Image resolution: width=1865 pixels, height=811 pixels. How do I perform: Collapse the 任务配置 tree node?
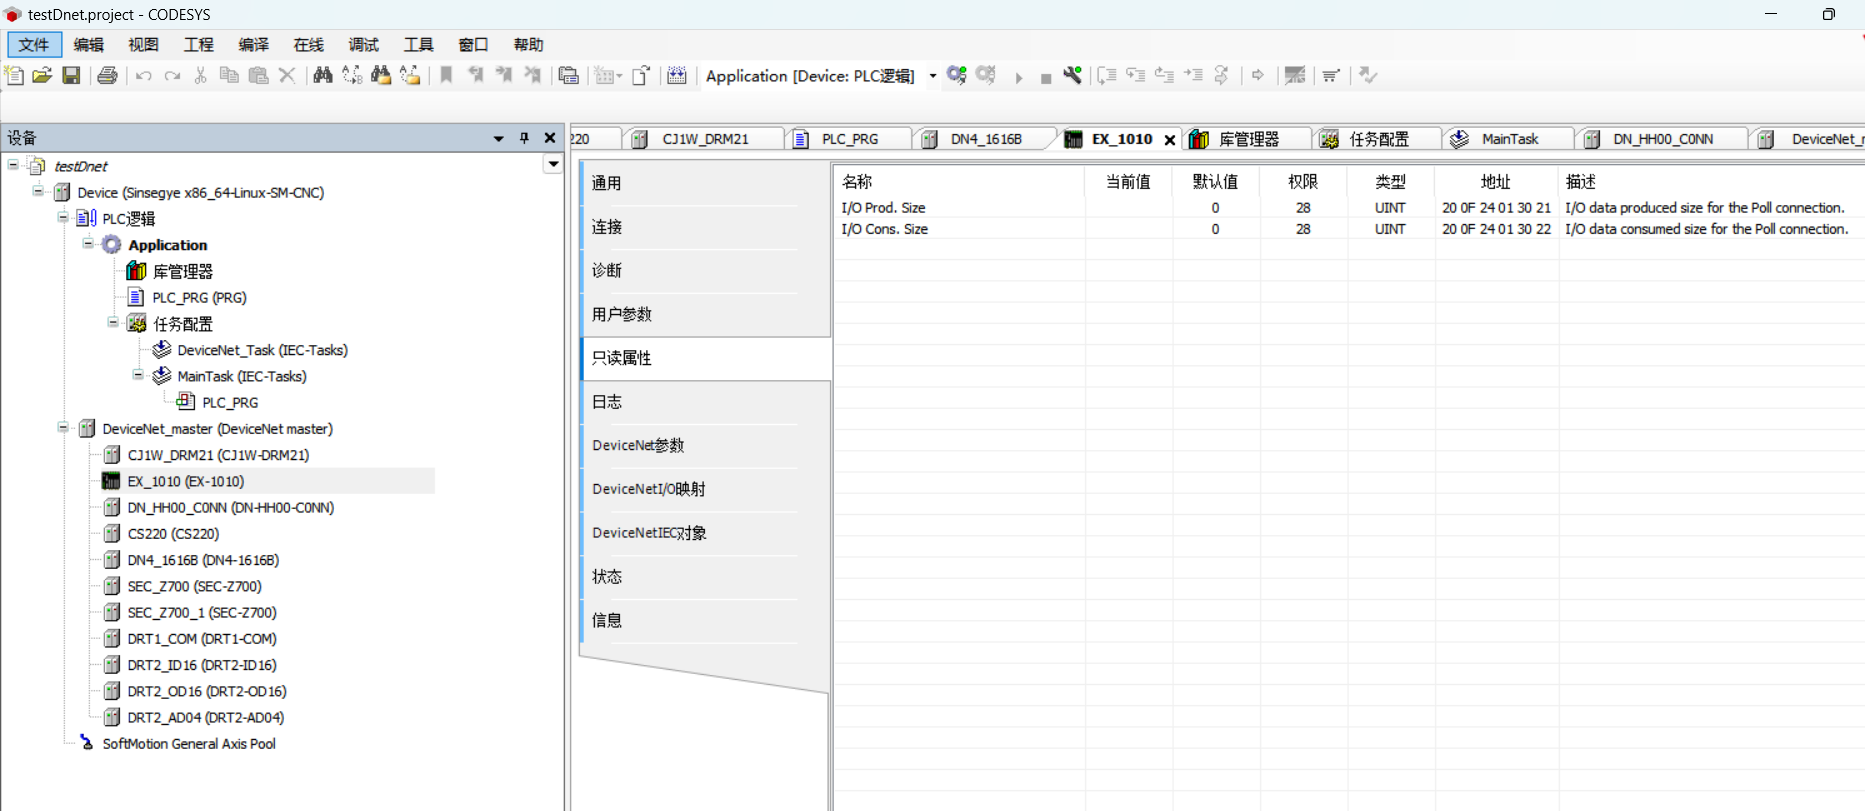click(x=113, y=323)
